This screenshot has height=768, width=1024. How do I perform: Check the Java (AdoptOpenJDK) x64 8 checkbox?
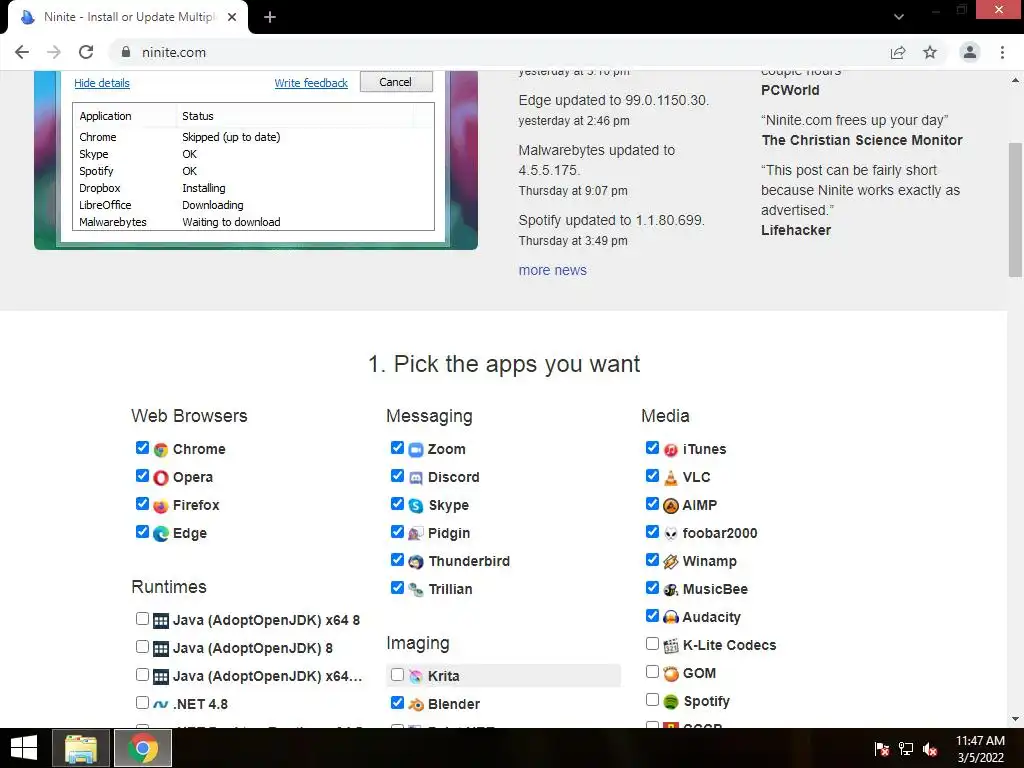click(142, 618)
